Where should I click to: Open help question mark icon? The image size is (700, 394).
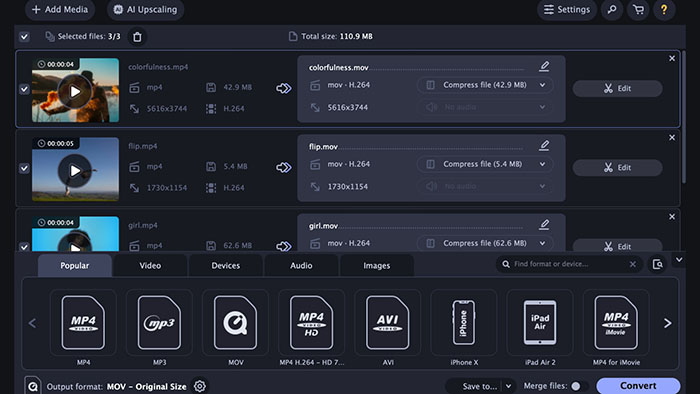[x=664, y=9]
